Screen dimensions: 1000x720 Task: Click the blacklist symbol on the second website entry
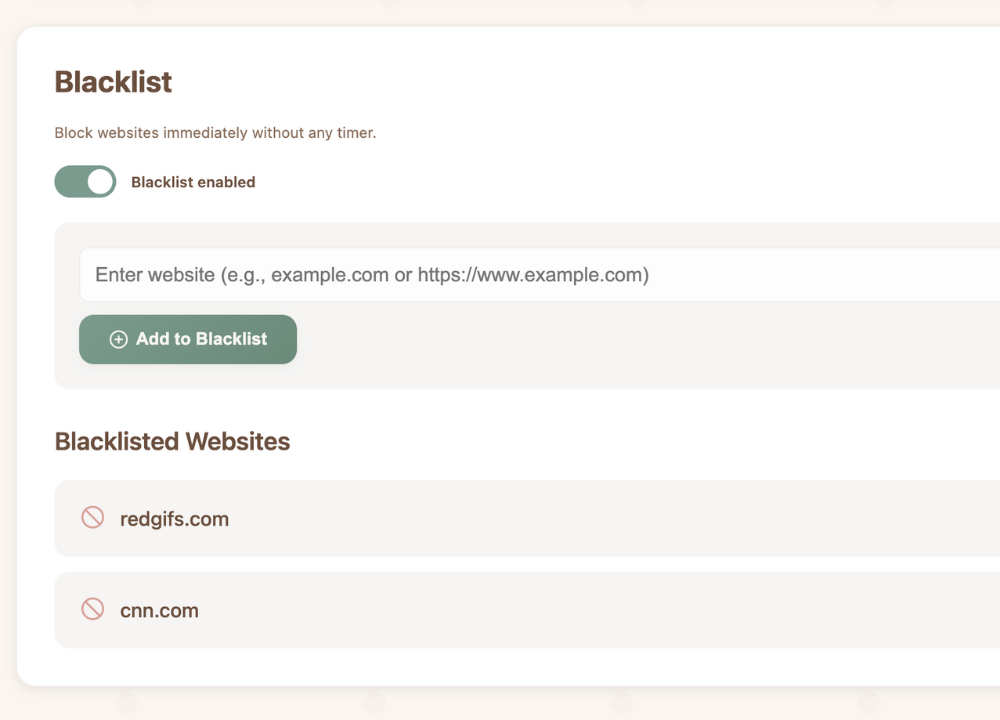click(93, 608)
